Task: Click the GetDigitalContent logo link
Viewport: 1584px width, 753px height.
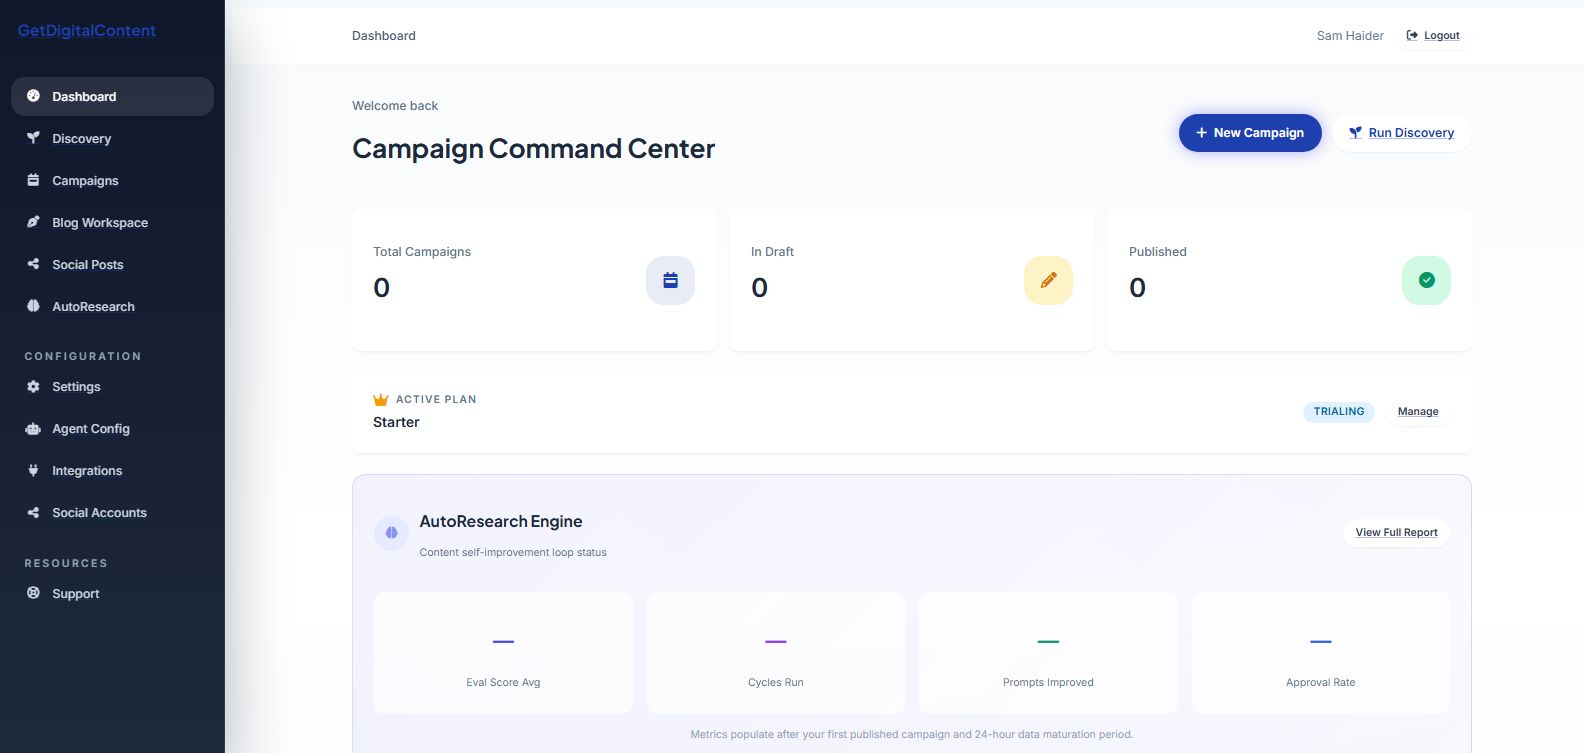Action: coord(87,31)
